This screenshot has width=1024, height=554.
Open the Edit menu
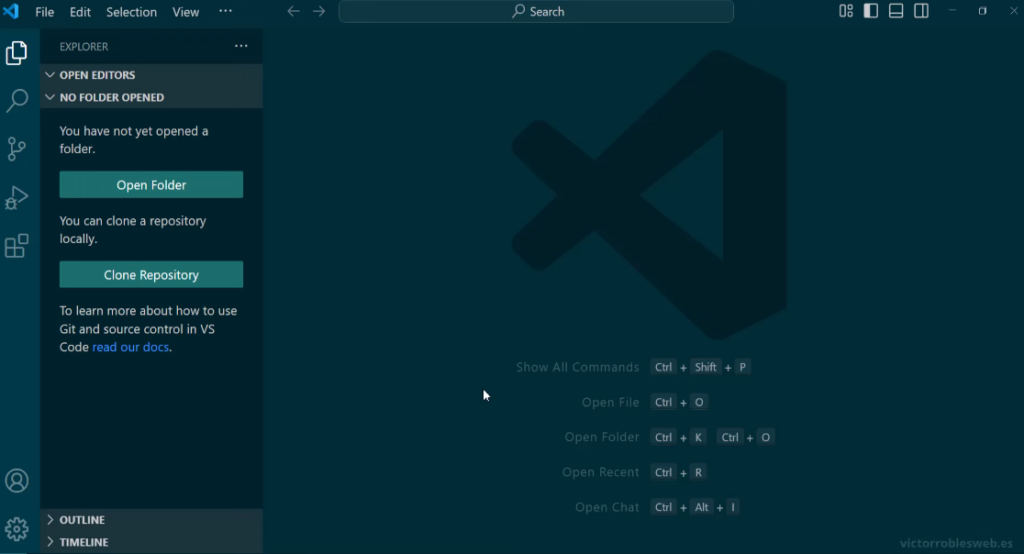(x=80, y=12)
